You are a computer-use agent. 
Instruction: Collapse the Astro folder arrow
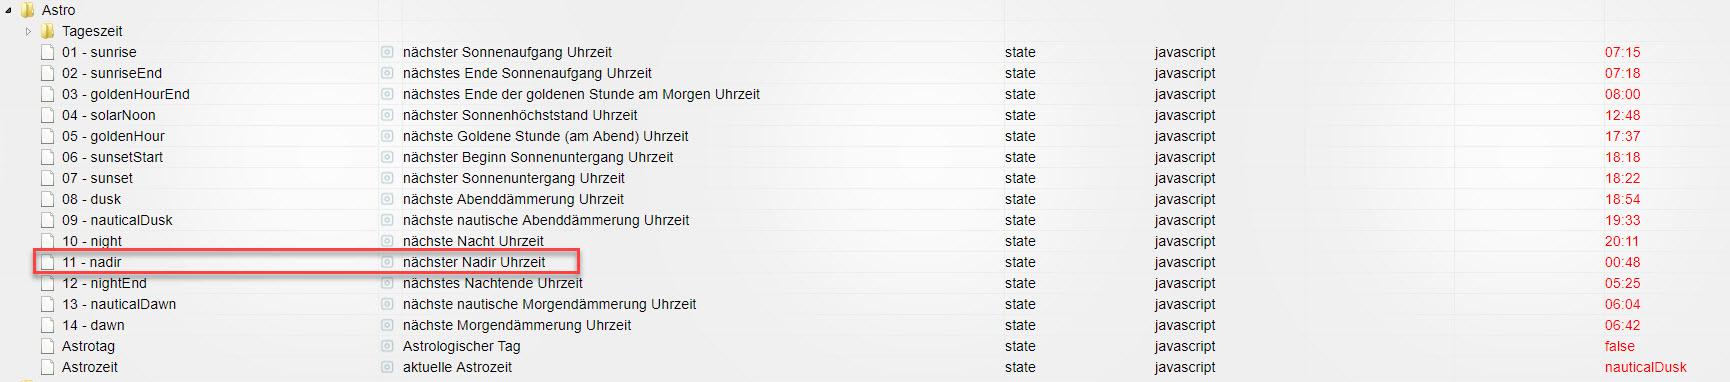(x=9, y=10)
